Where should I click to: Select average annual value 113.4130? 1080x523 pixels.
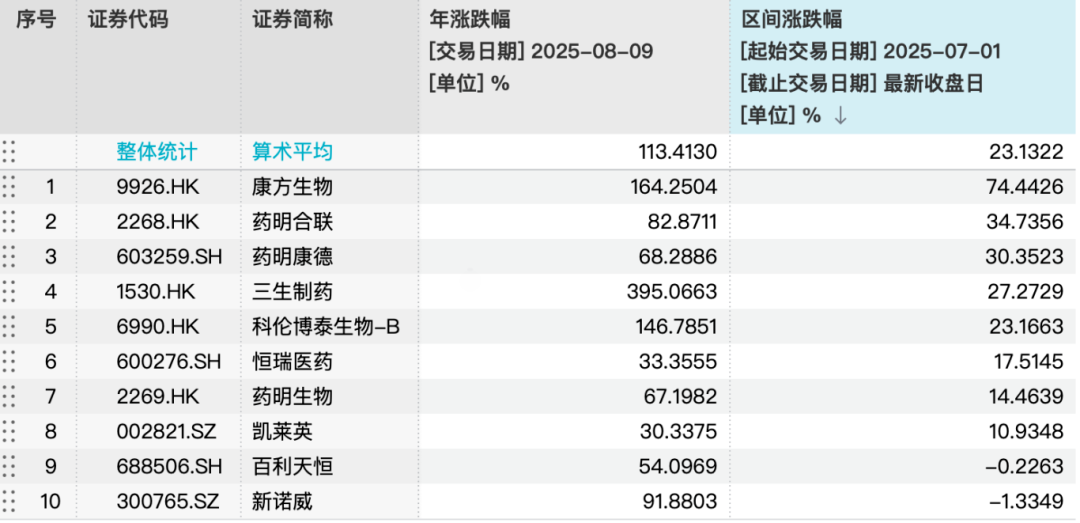(676, 152)
